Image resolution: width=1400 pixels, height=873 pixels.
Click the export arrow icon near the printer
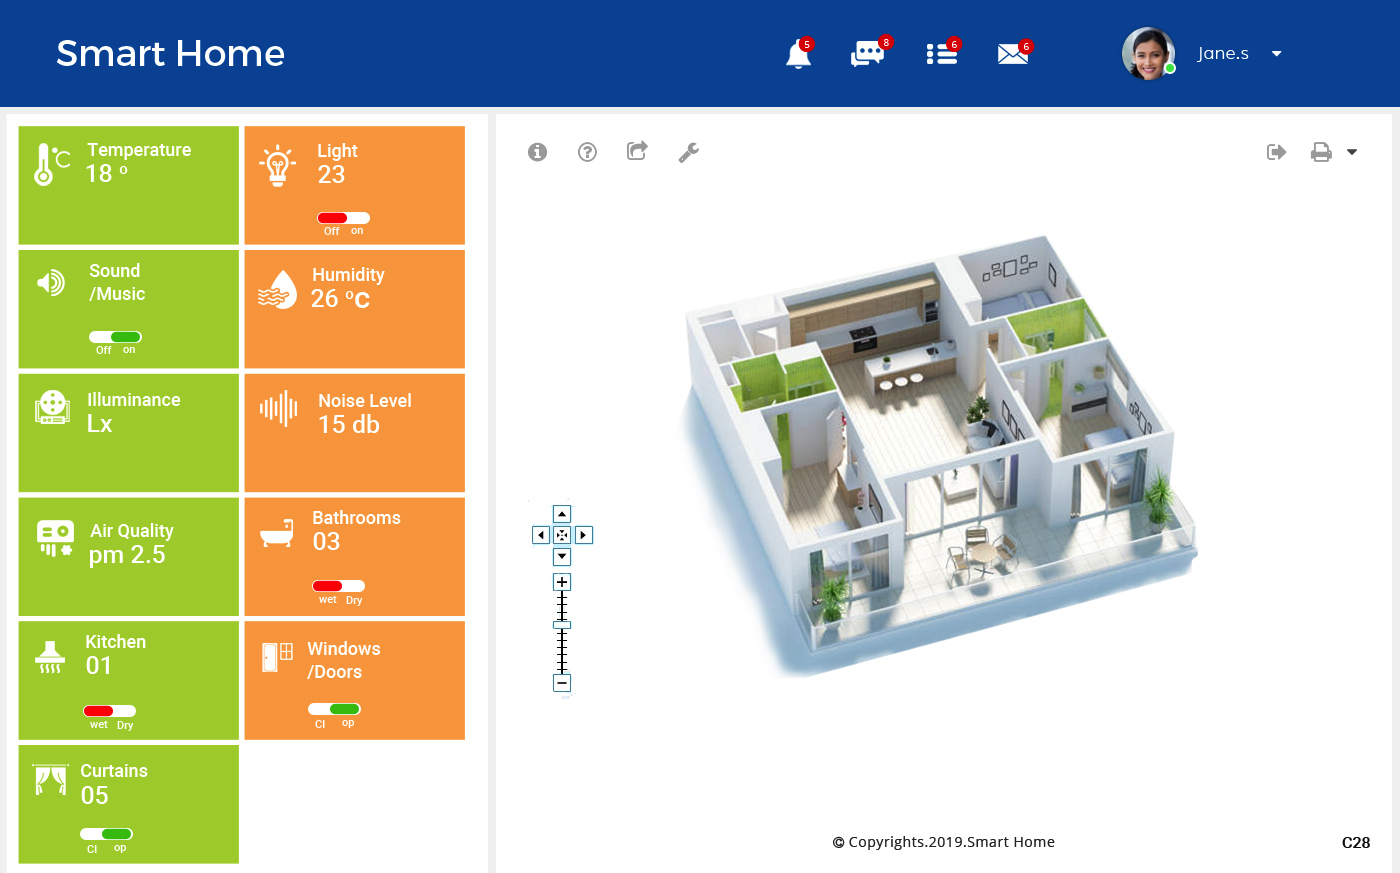click(x=1276, y=151)
